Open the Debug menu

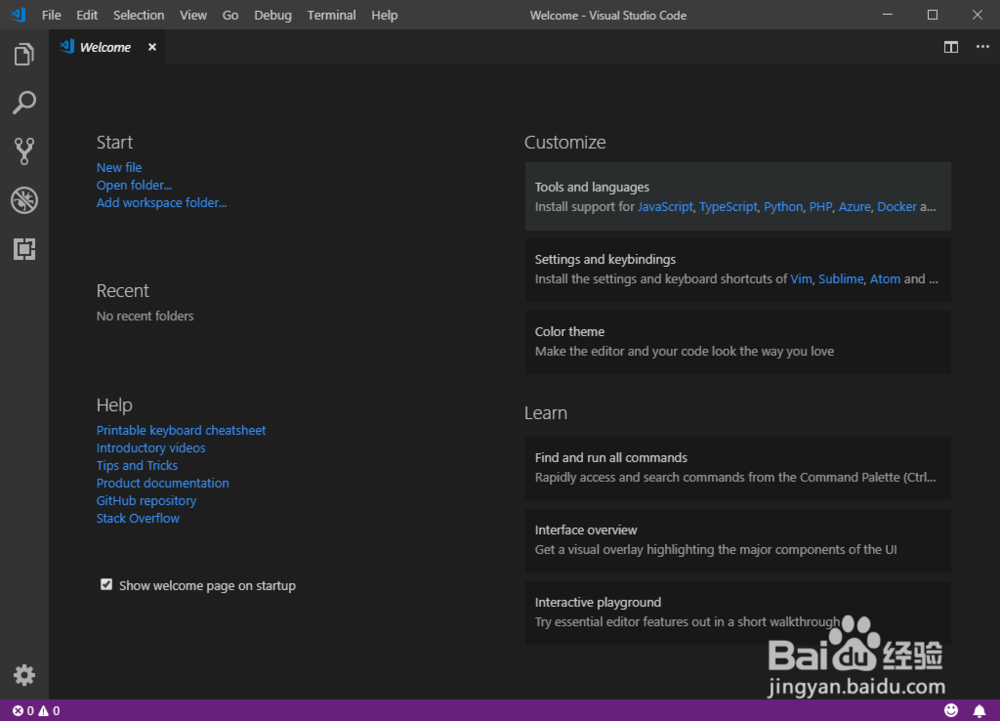click(x=273, y=15)
